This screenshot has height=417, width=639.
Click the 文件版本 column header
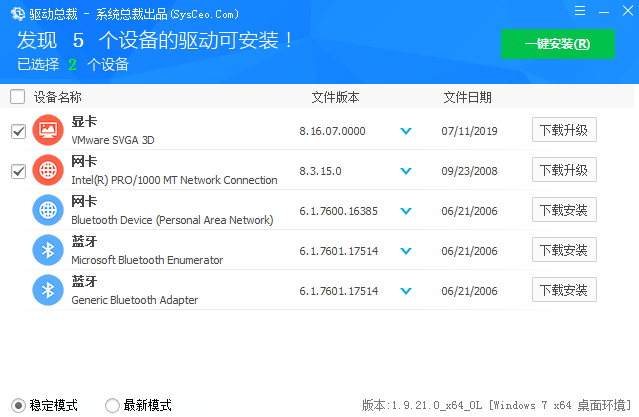click(335, 97)
